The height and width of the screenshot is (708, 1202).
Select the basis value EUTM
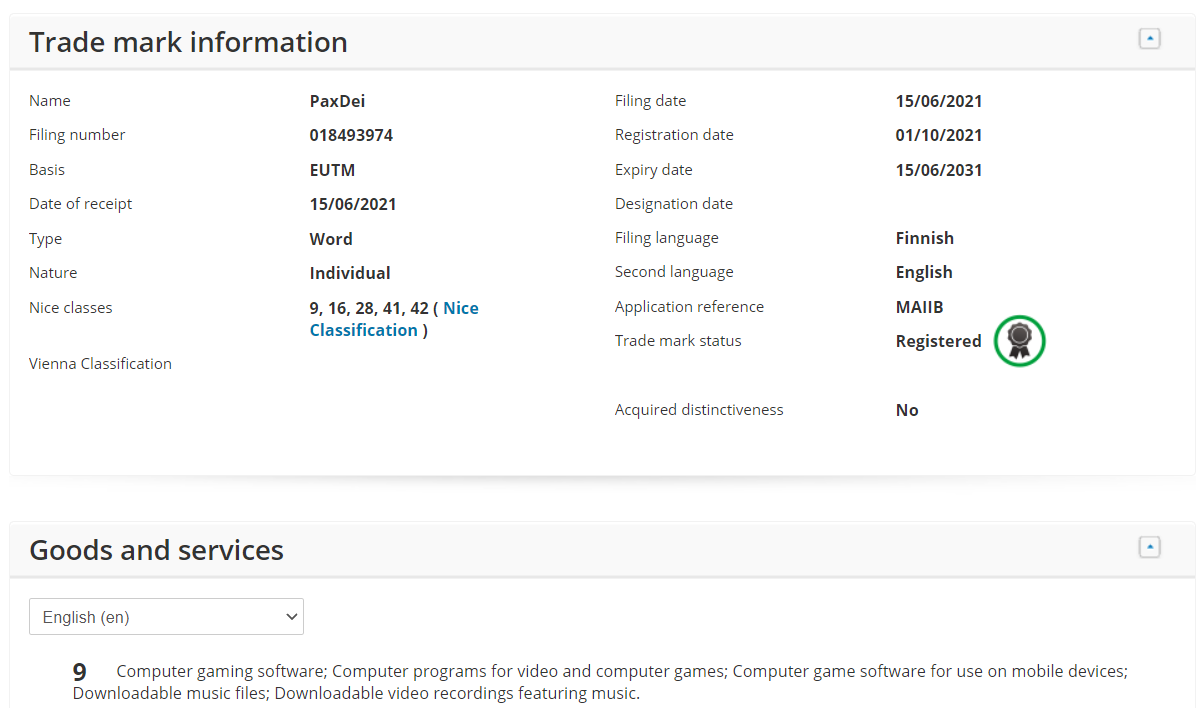click(x=332, y=170)
